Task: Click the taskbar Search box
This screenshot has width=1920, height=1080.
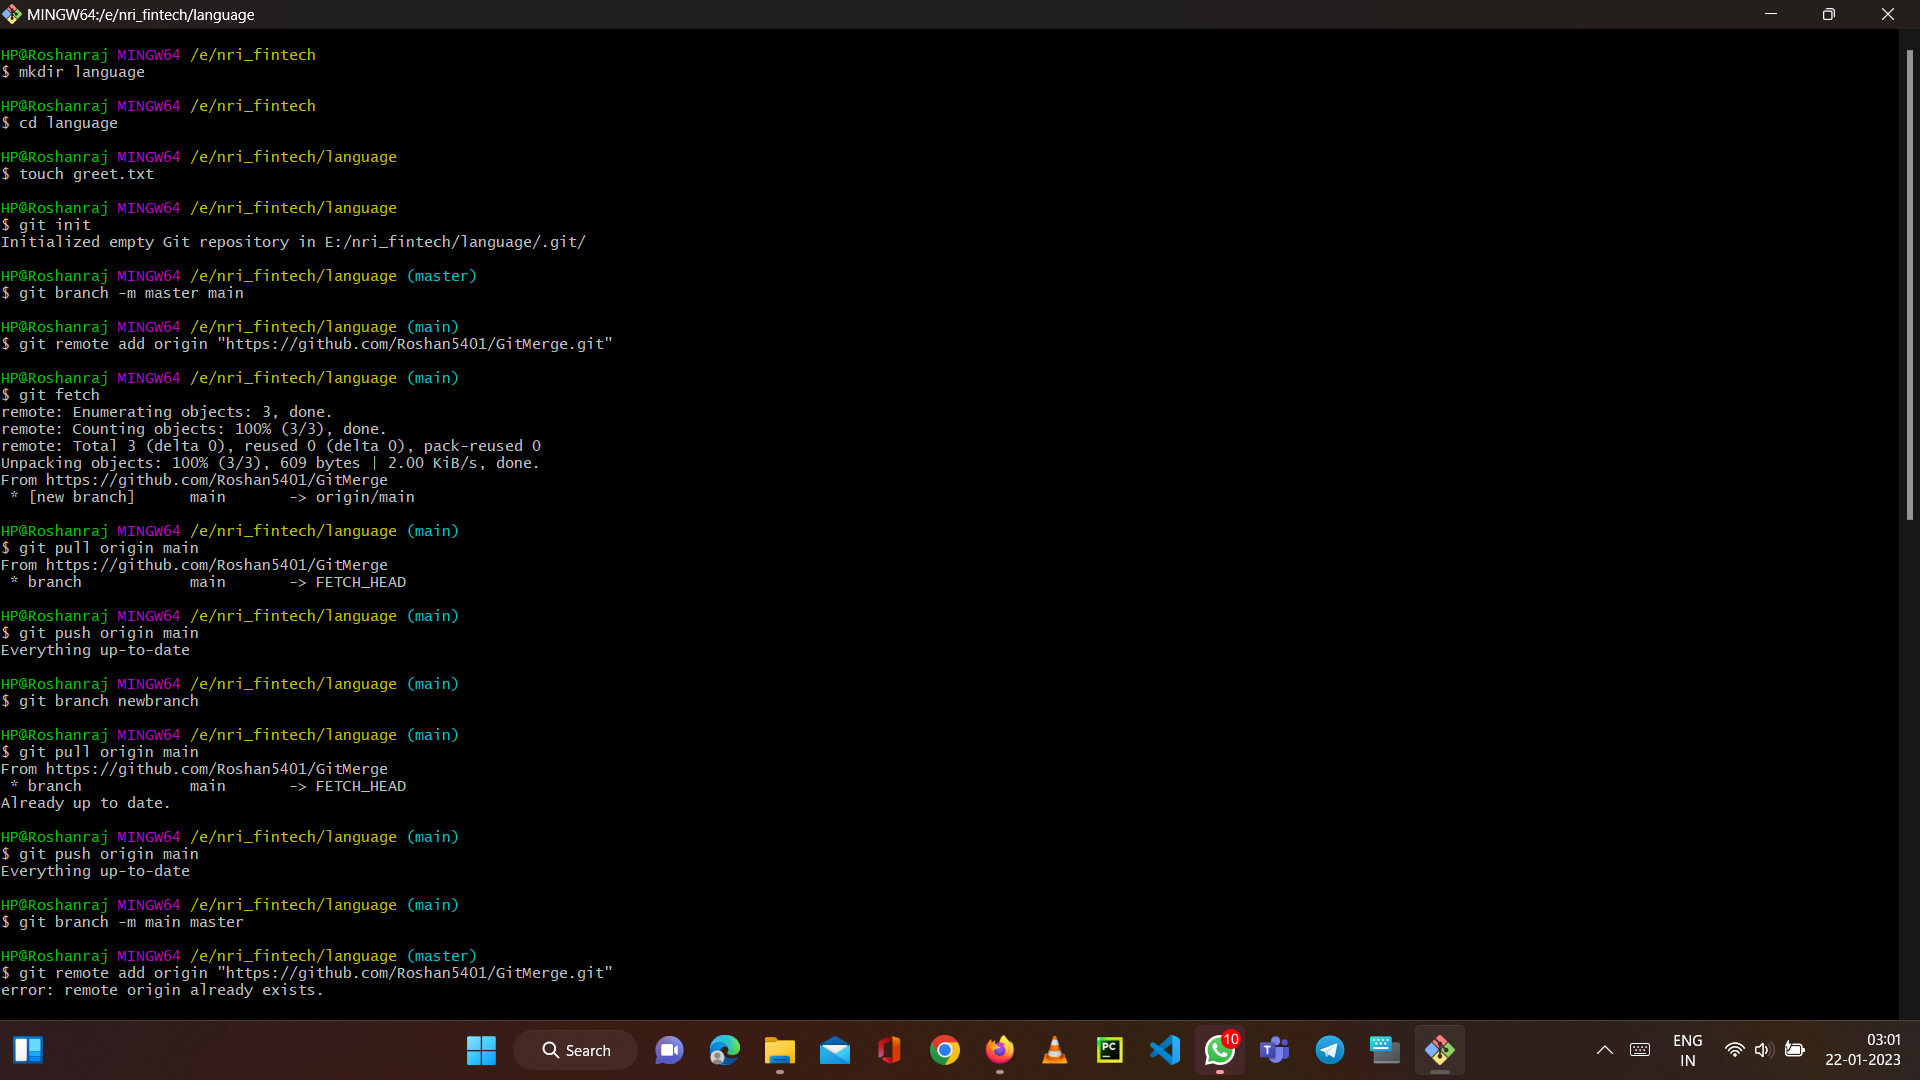Action: (x=576, y=1050)
